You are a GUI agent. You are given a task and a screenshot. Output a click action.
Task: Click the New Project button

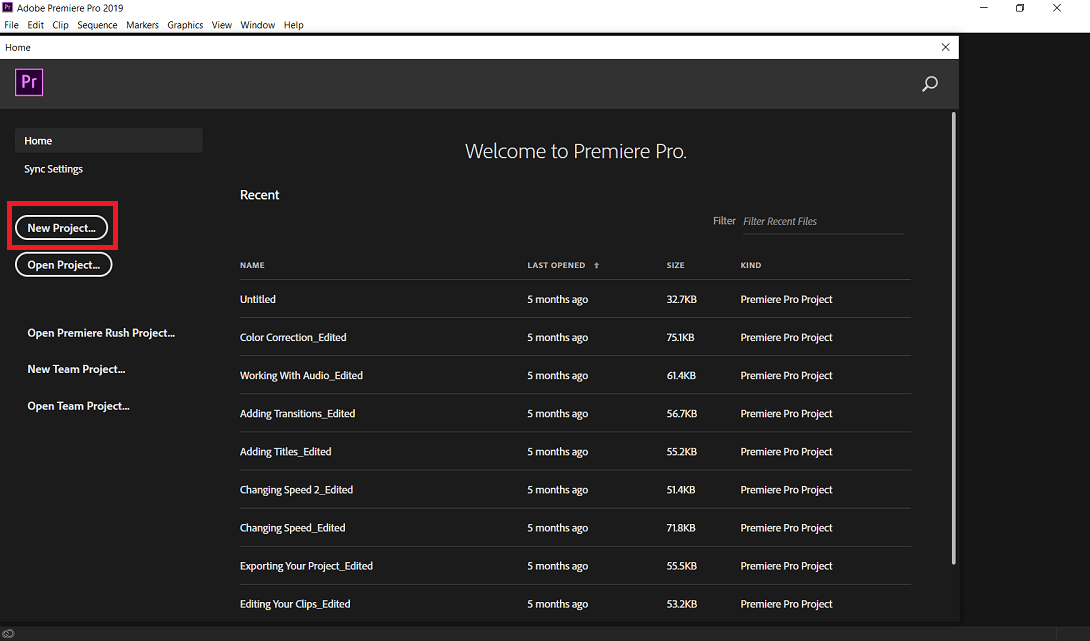(61, 228)
